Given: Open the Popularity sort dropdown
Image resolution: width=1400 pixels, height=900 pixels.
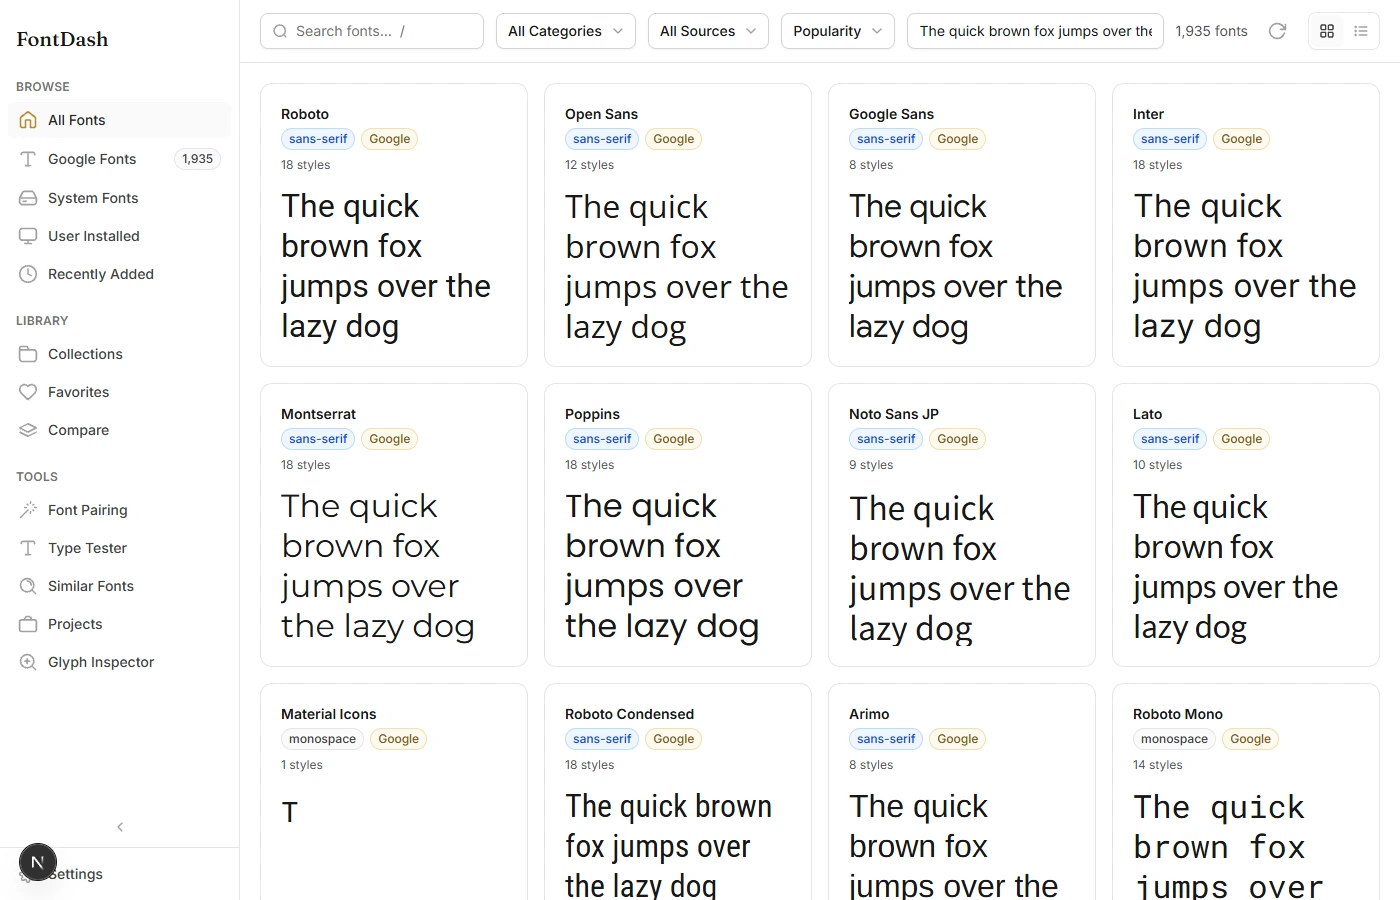Looking at the screenshot, I should click(837, 31).
